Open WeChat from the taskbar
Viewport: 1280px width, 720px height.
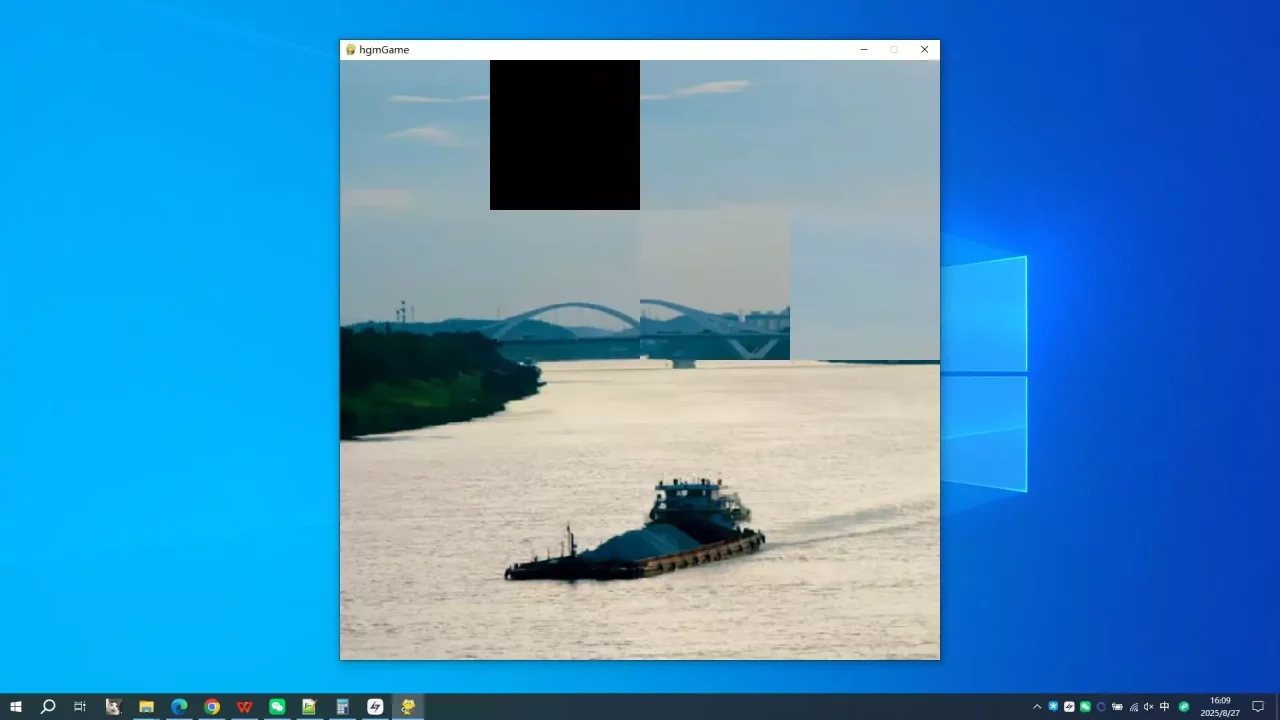(x=277, y=707)
